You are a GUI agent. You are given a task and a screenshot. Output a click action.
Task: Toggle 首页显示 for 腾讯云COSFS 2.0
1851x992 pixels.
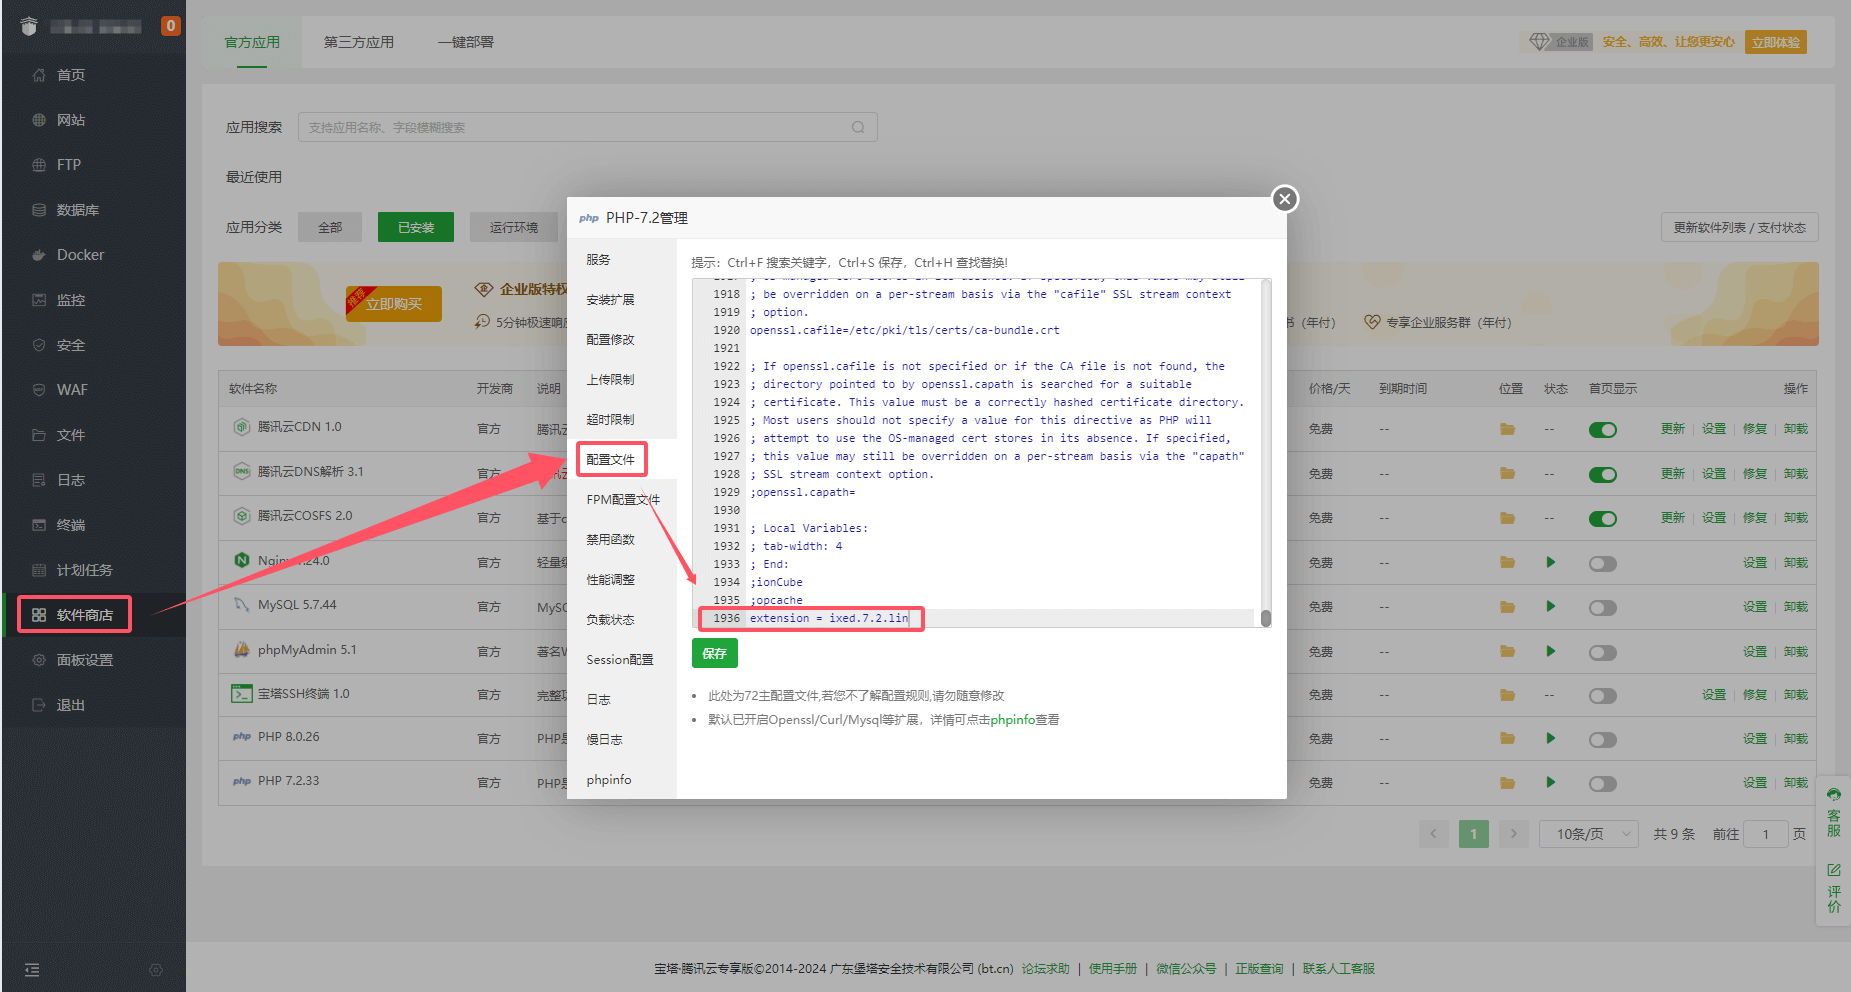1603,519
